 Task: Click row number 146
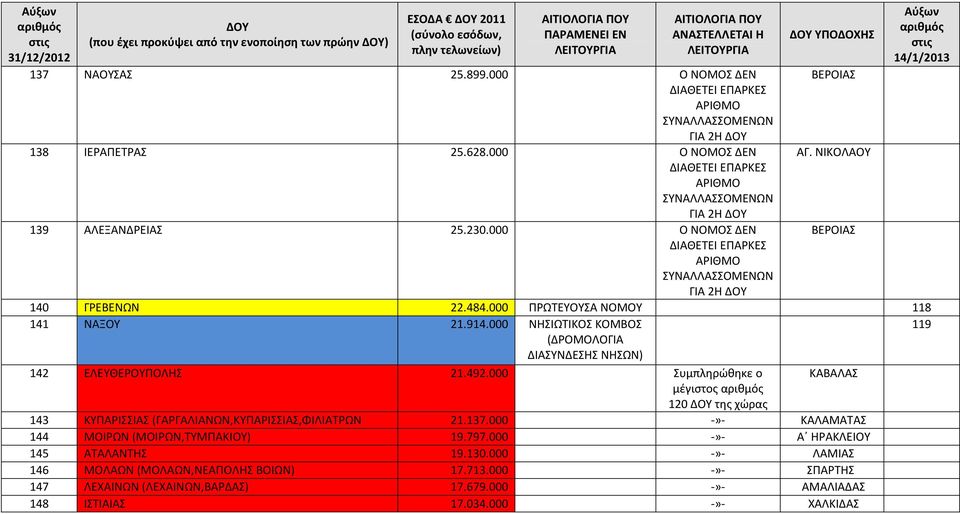pyautogui.click(x=39, y=470)
